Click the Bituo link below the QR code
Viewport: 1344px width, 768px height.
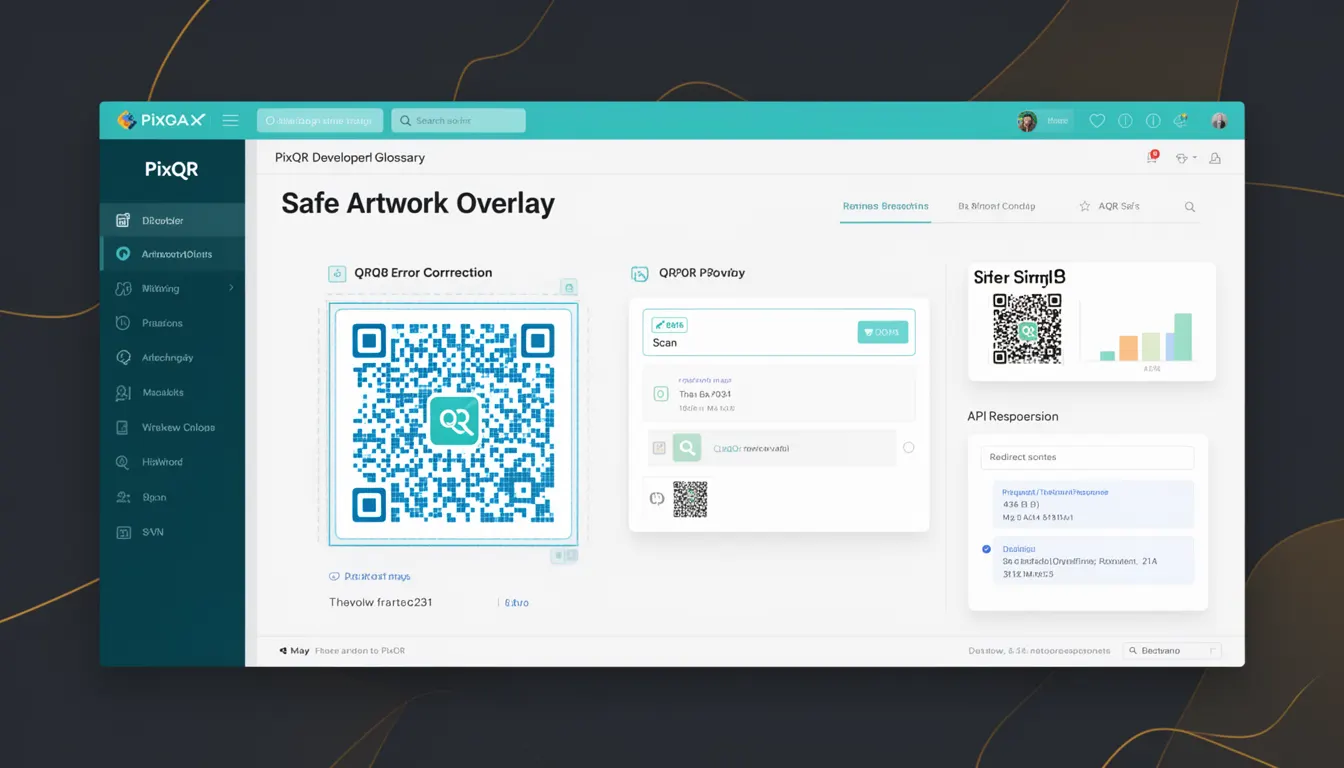click(x=516, y=603)
